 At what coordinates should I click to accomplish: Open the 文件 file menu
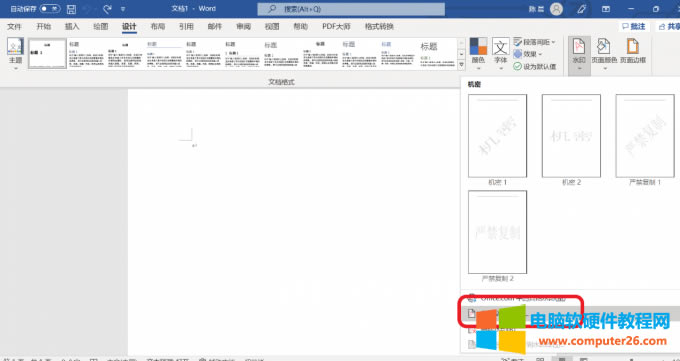point(14,26)
